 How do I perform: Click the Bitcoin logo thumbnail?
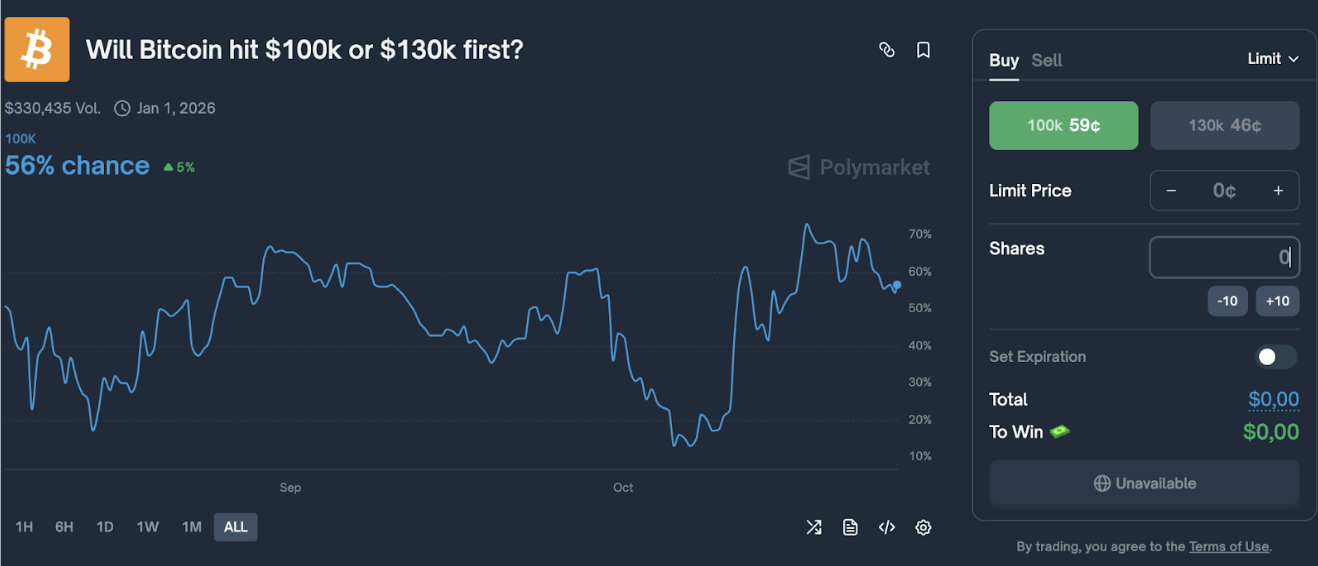click(x=37, y=49)
